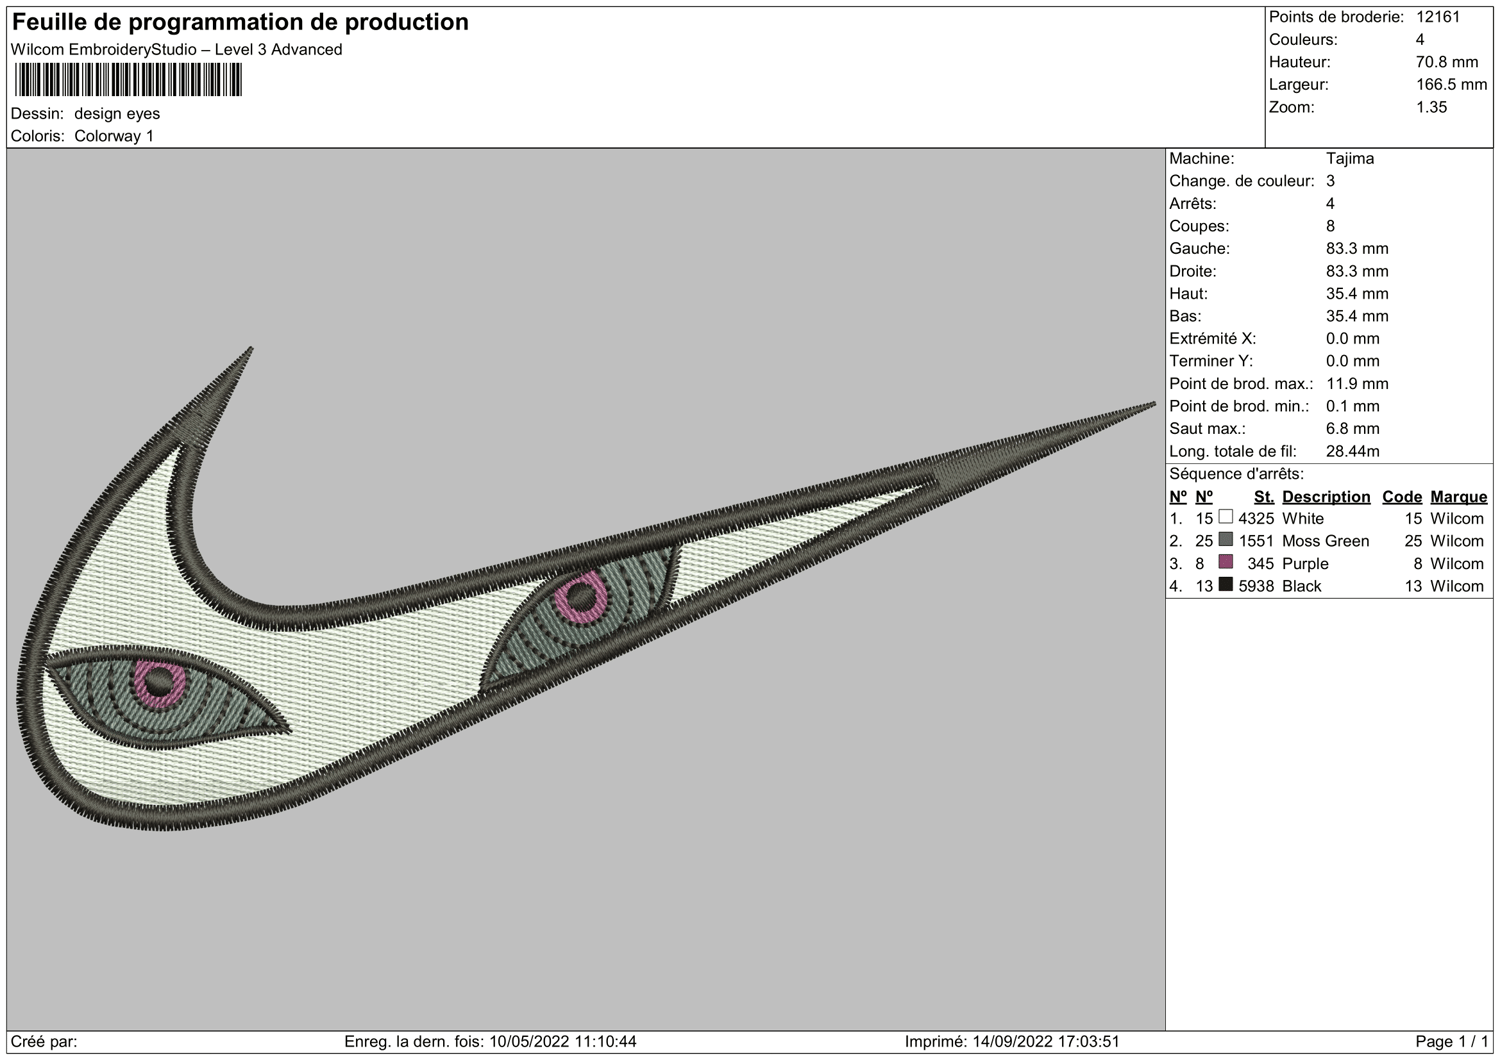
Task: Click the height value '70.8 mm'
Action: click(1447, 62)
